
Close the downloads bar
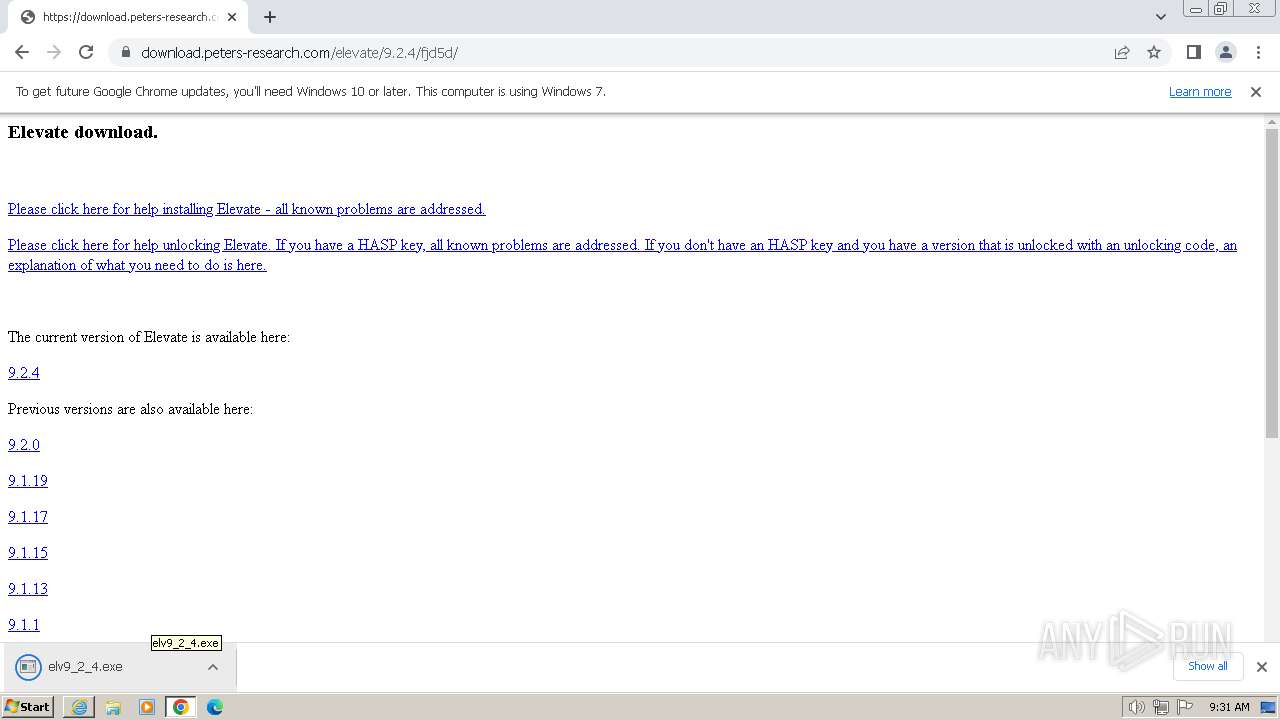coord(1262,667)
